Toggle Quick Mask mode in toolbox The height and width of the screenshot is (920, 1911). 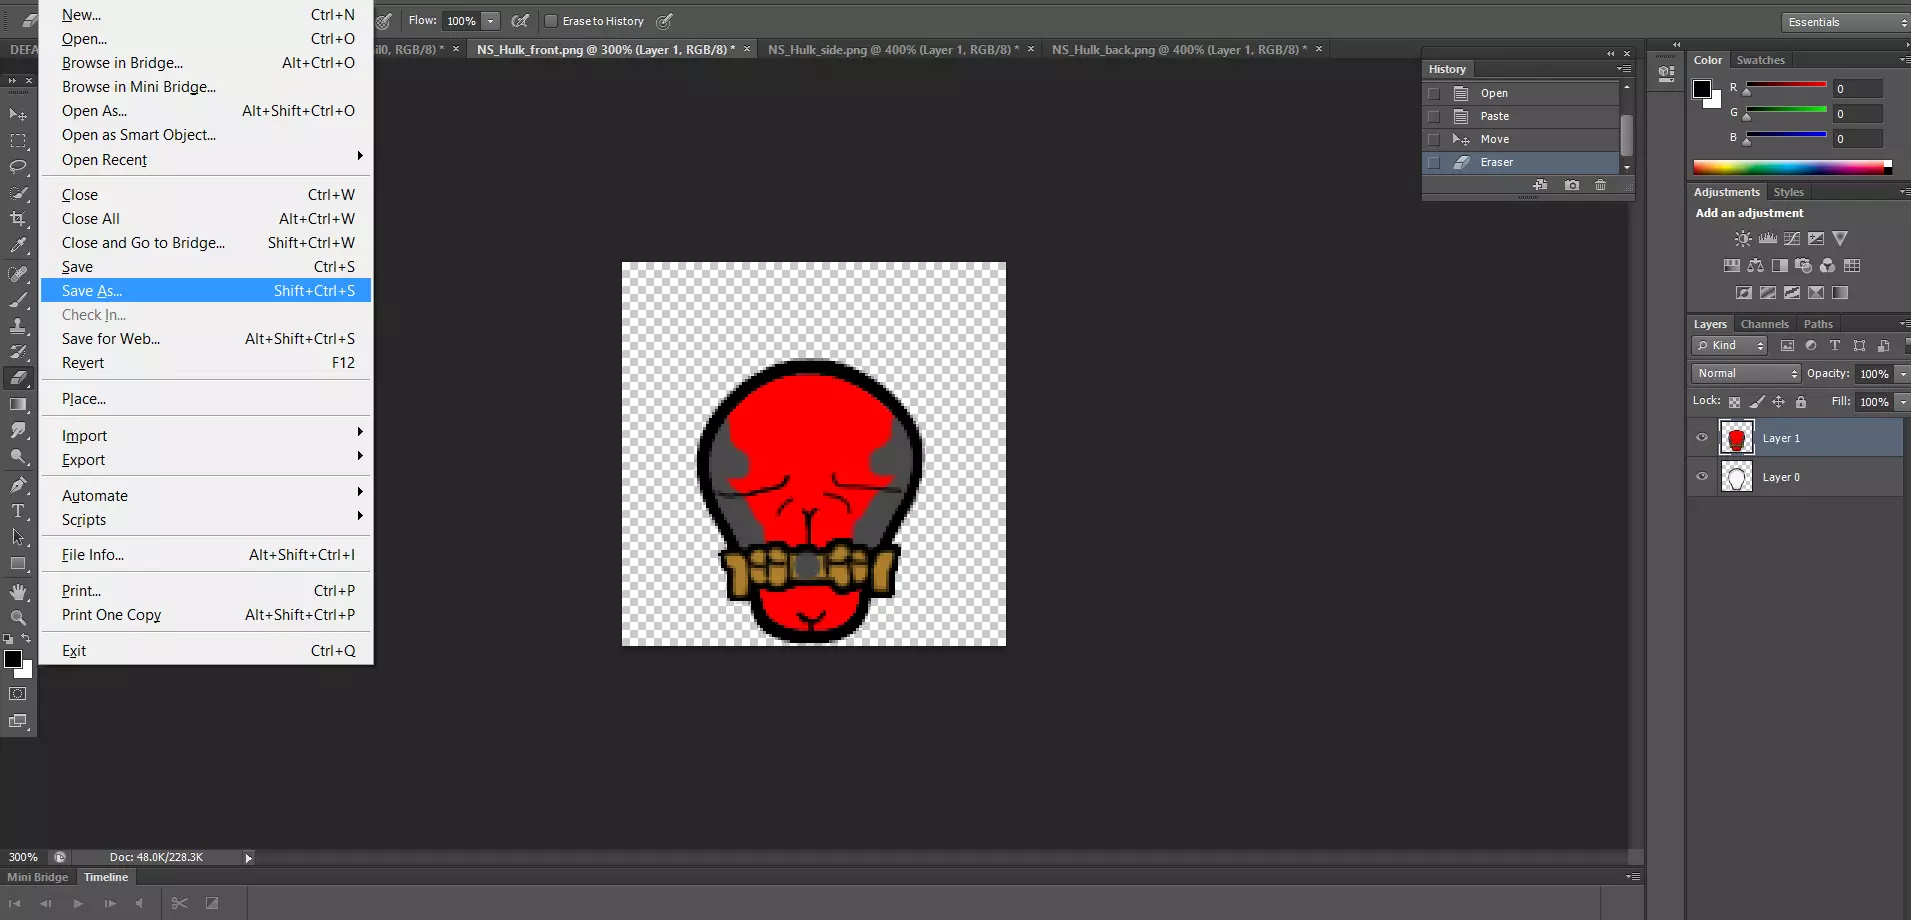(18, 693)
